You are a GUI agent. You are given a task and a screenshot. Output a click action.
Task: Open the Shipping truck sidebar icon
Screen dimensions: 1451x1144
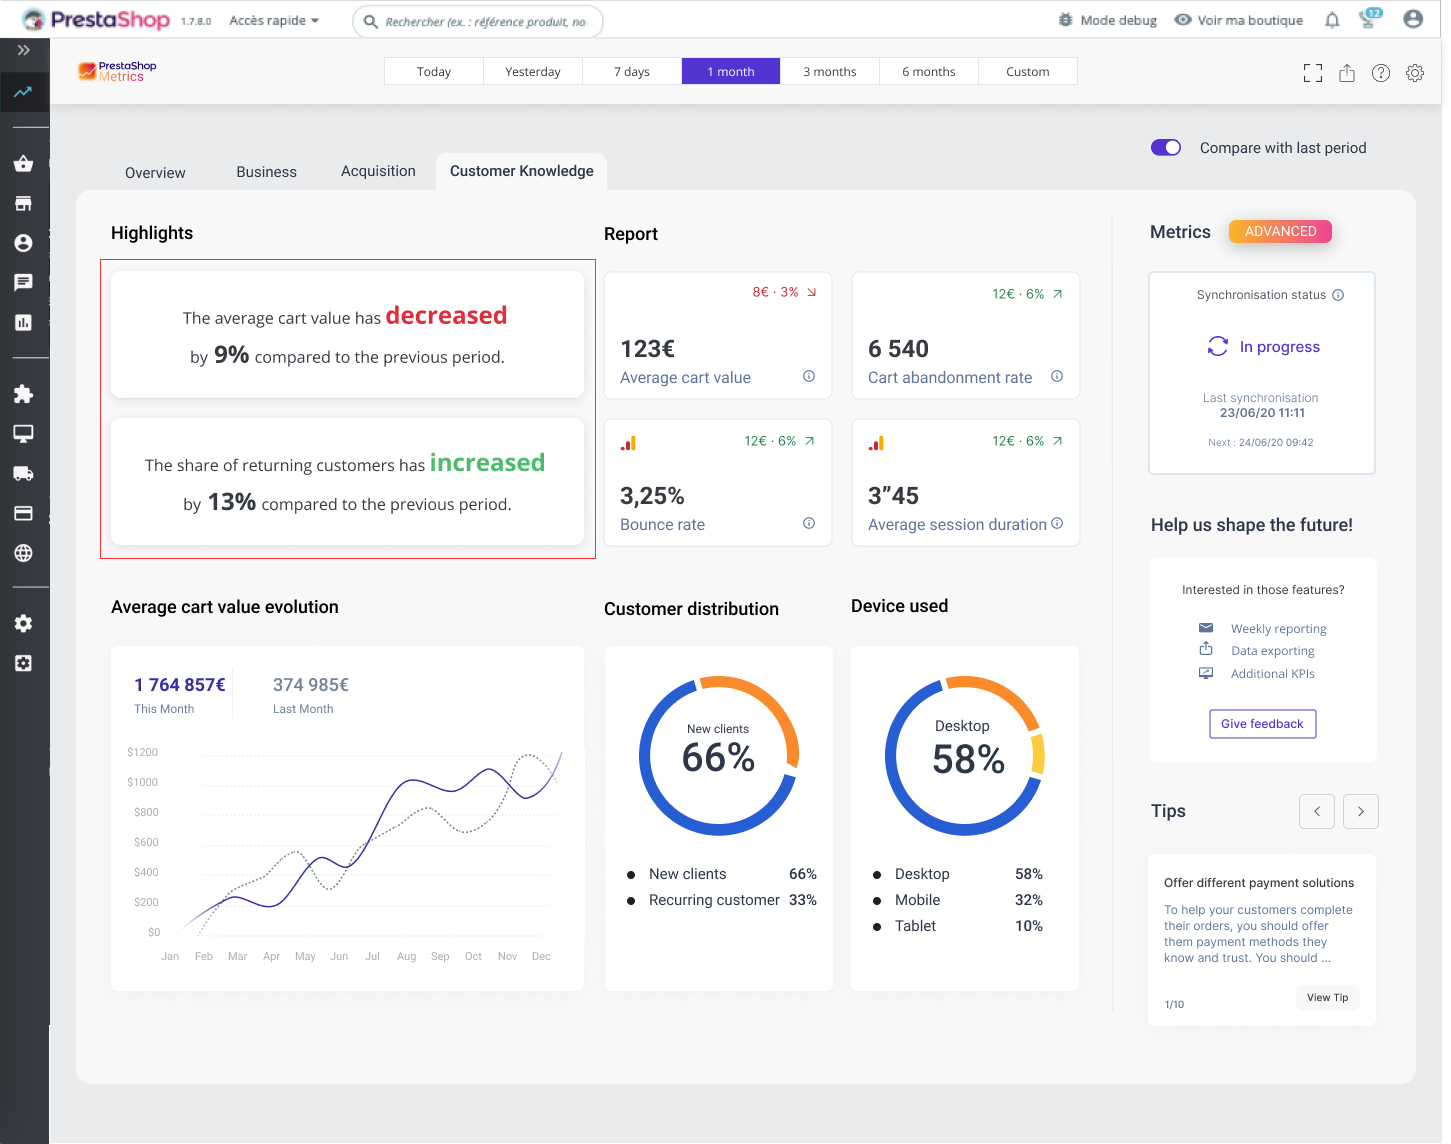(x=24, y=473)
